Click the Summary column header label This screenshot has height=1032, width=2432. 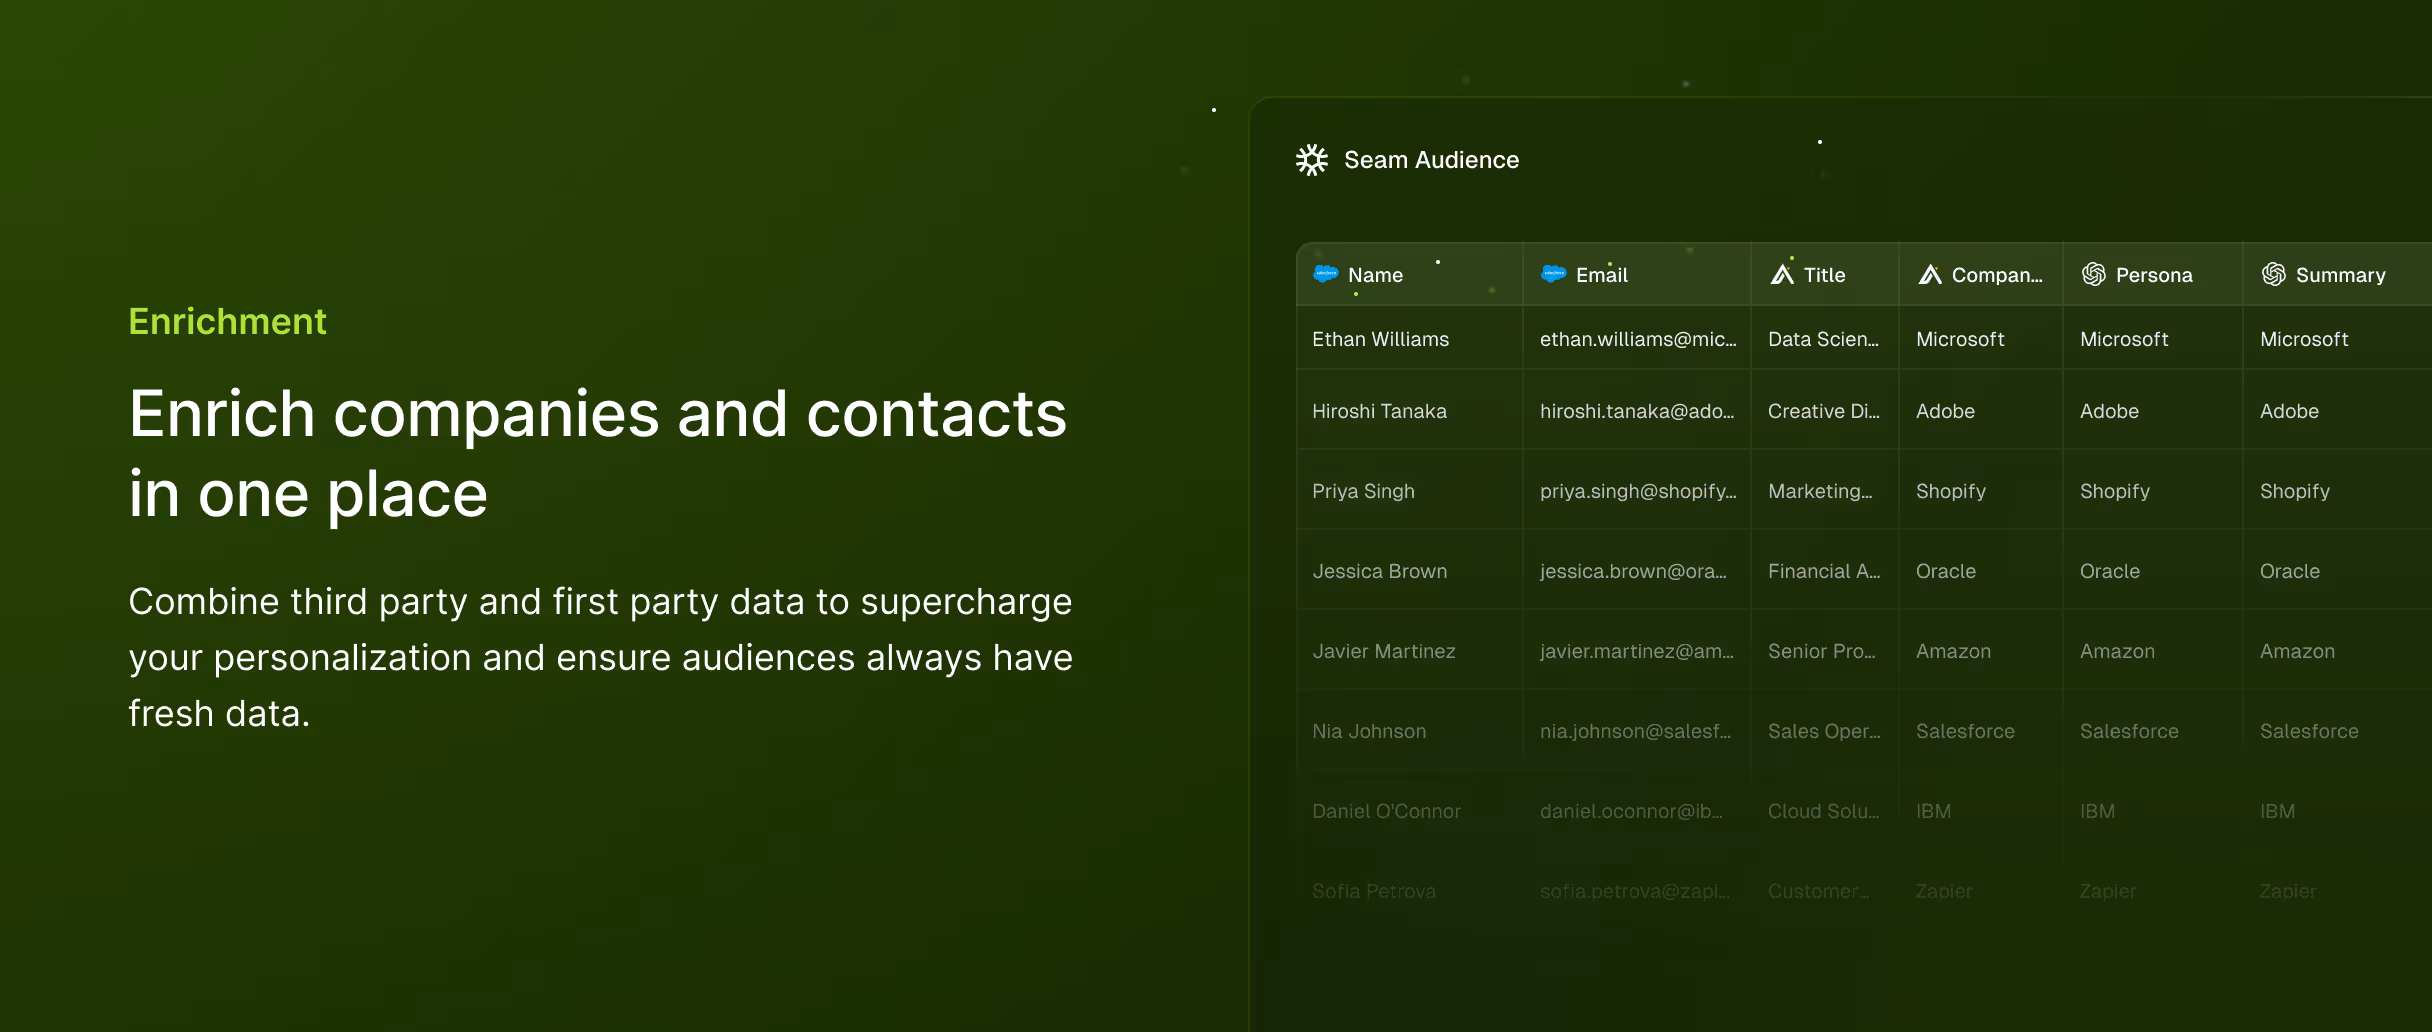pos(2340,275)
